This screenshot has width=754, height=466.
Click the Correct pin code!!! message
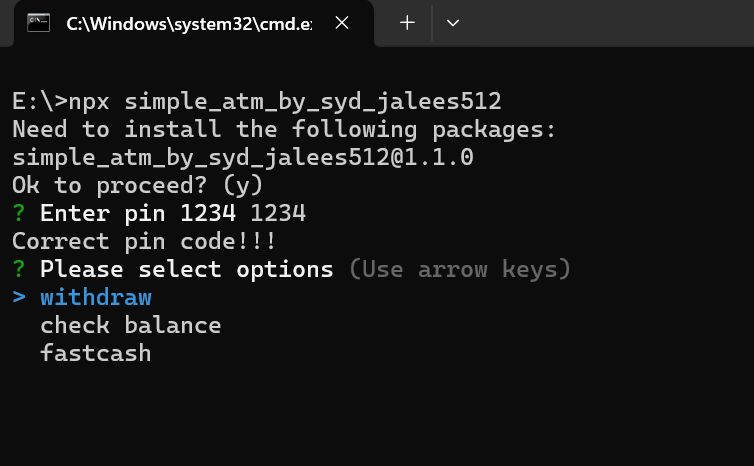pos(144,241)
